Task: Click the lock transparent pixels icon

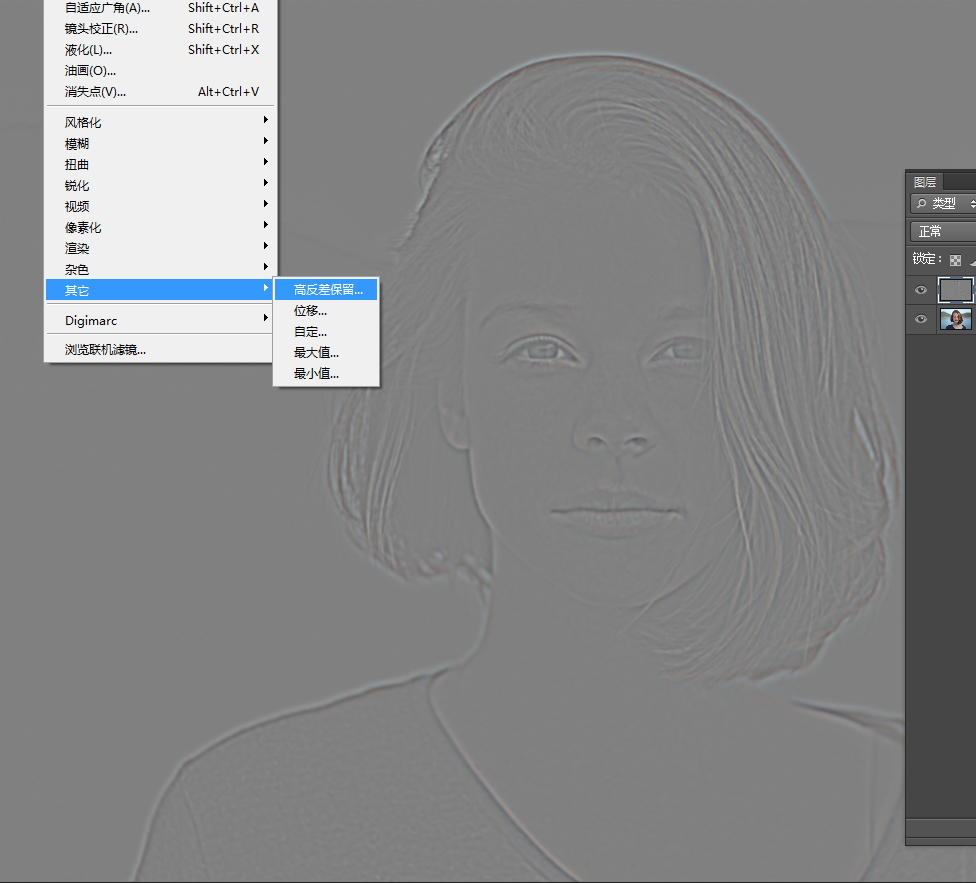Action: pyautogui.click(x=955, y=260)
